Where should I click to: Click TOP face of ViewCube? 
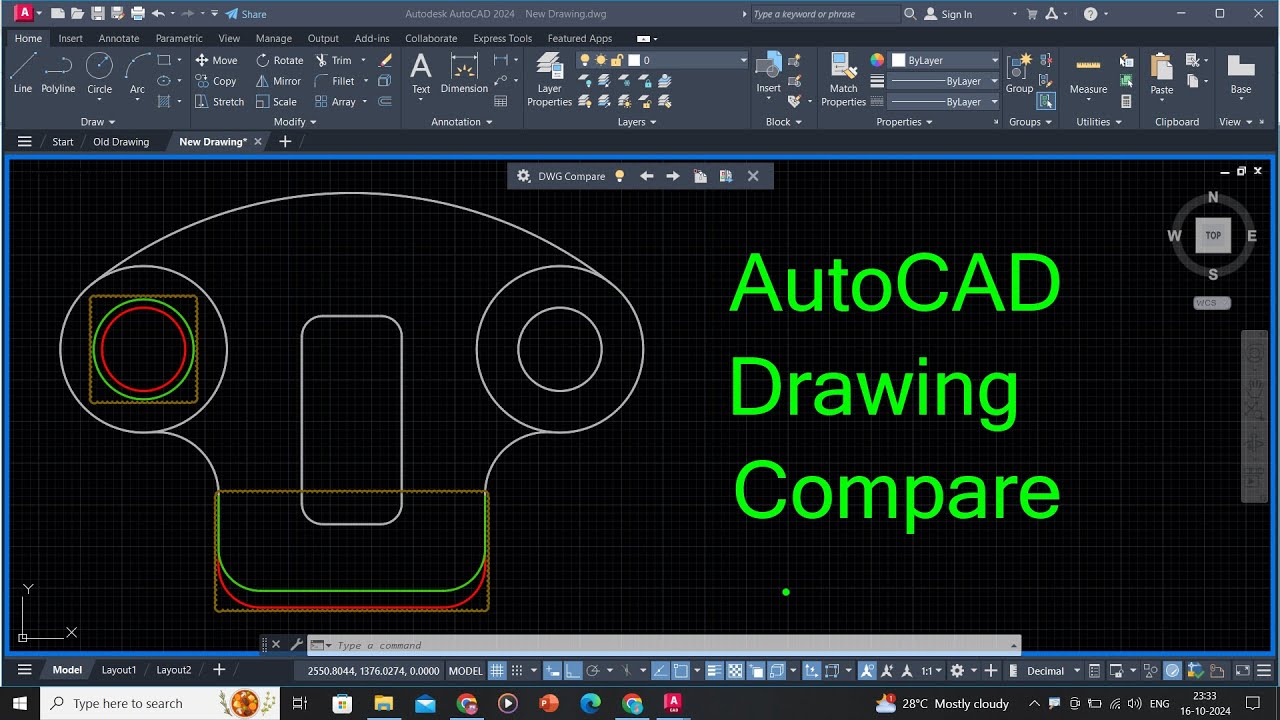tap(1213, 236)
